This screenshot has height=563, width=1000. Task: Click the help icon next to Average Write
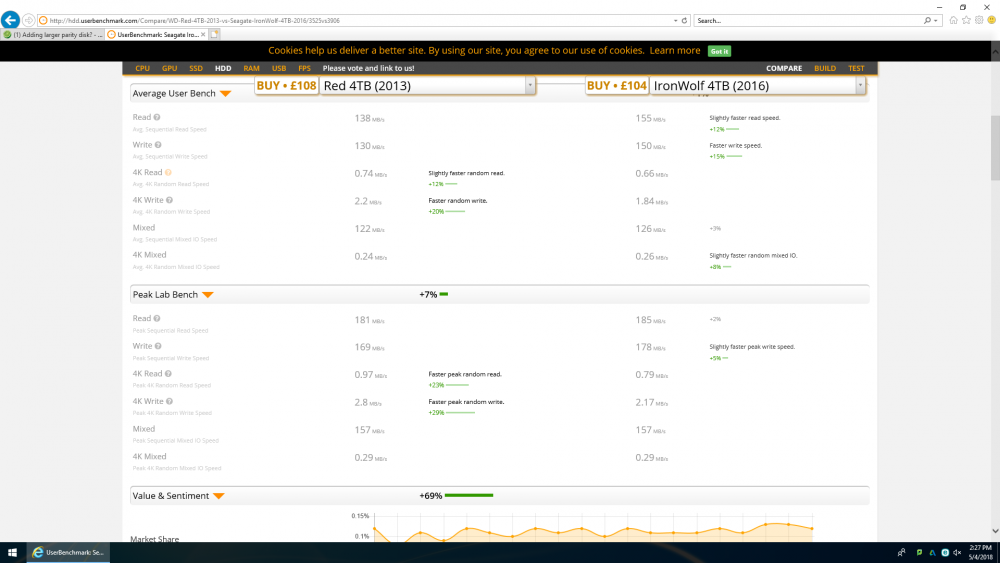coord(158,145)
